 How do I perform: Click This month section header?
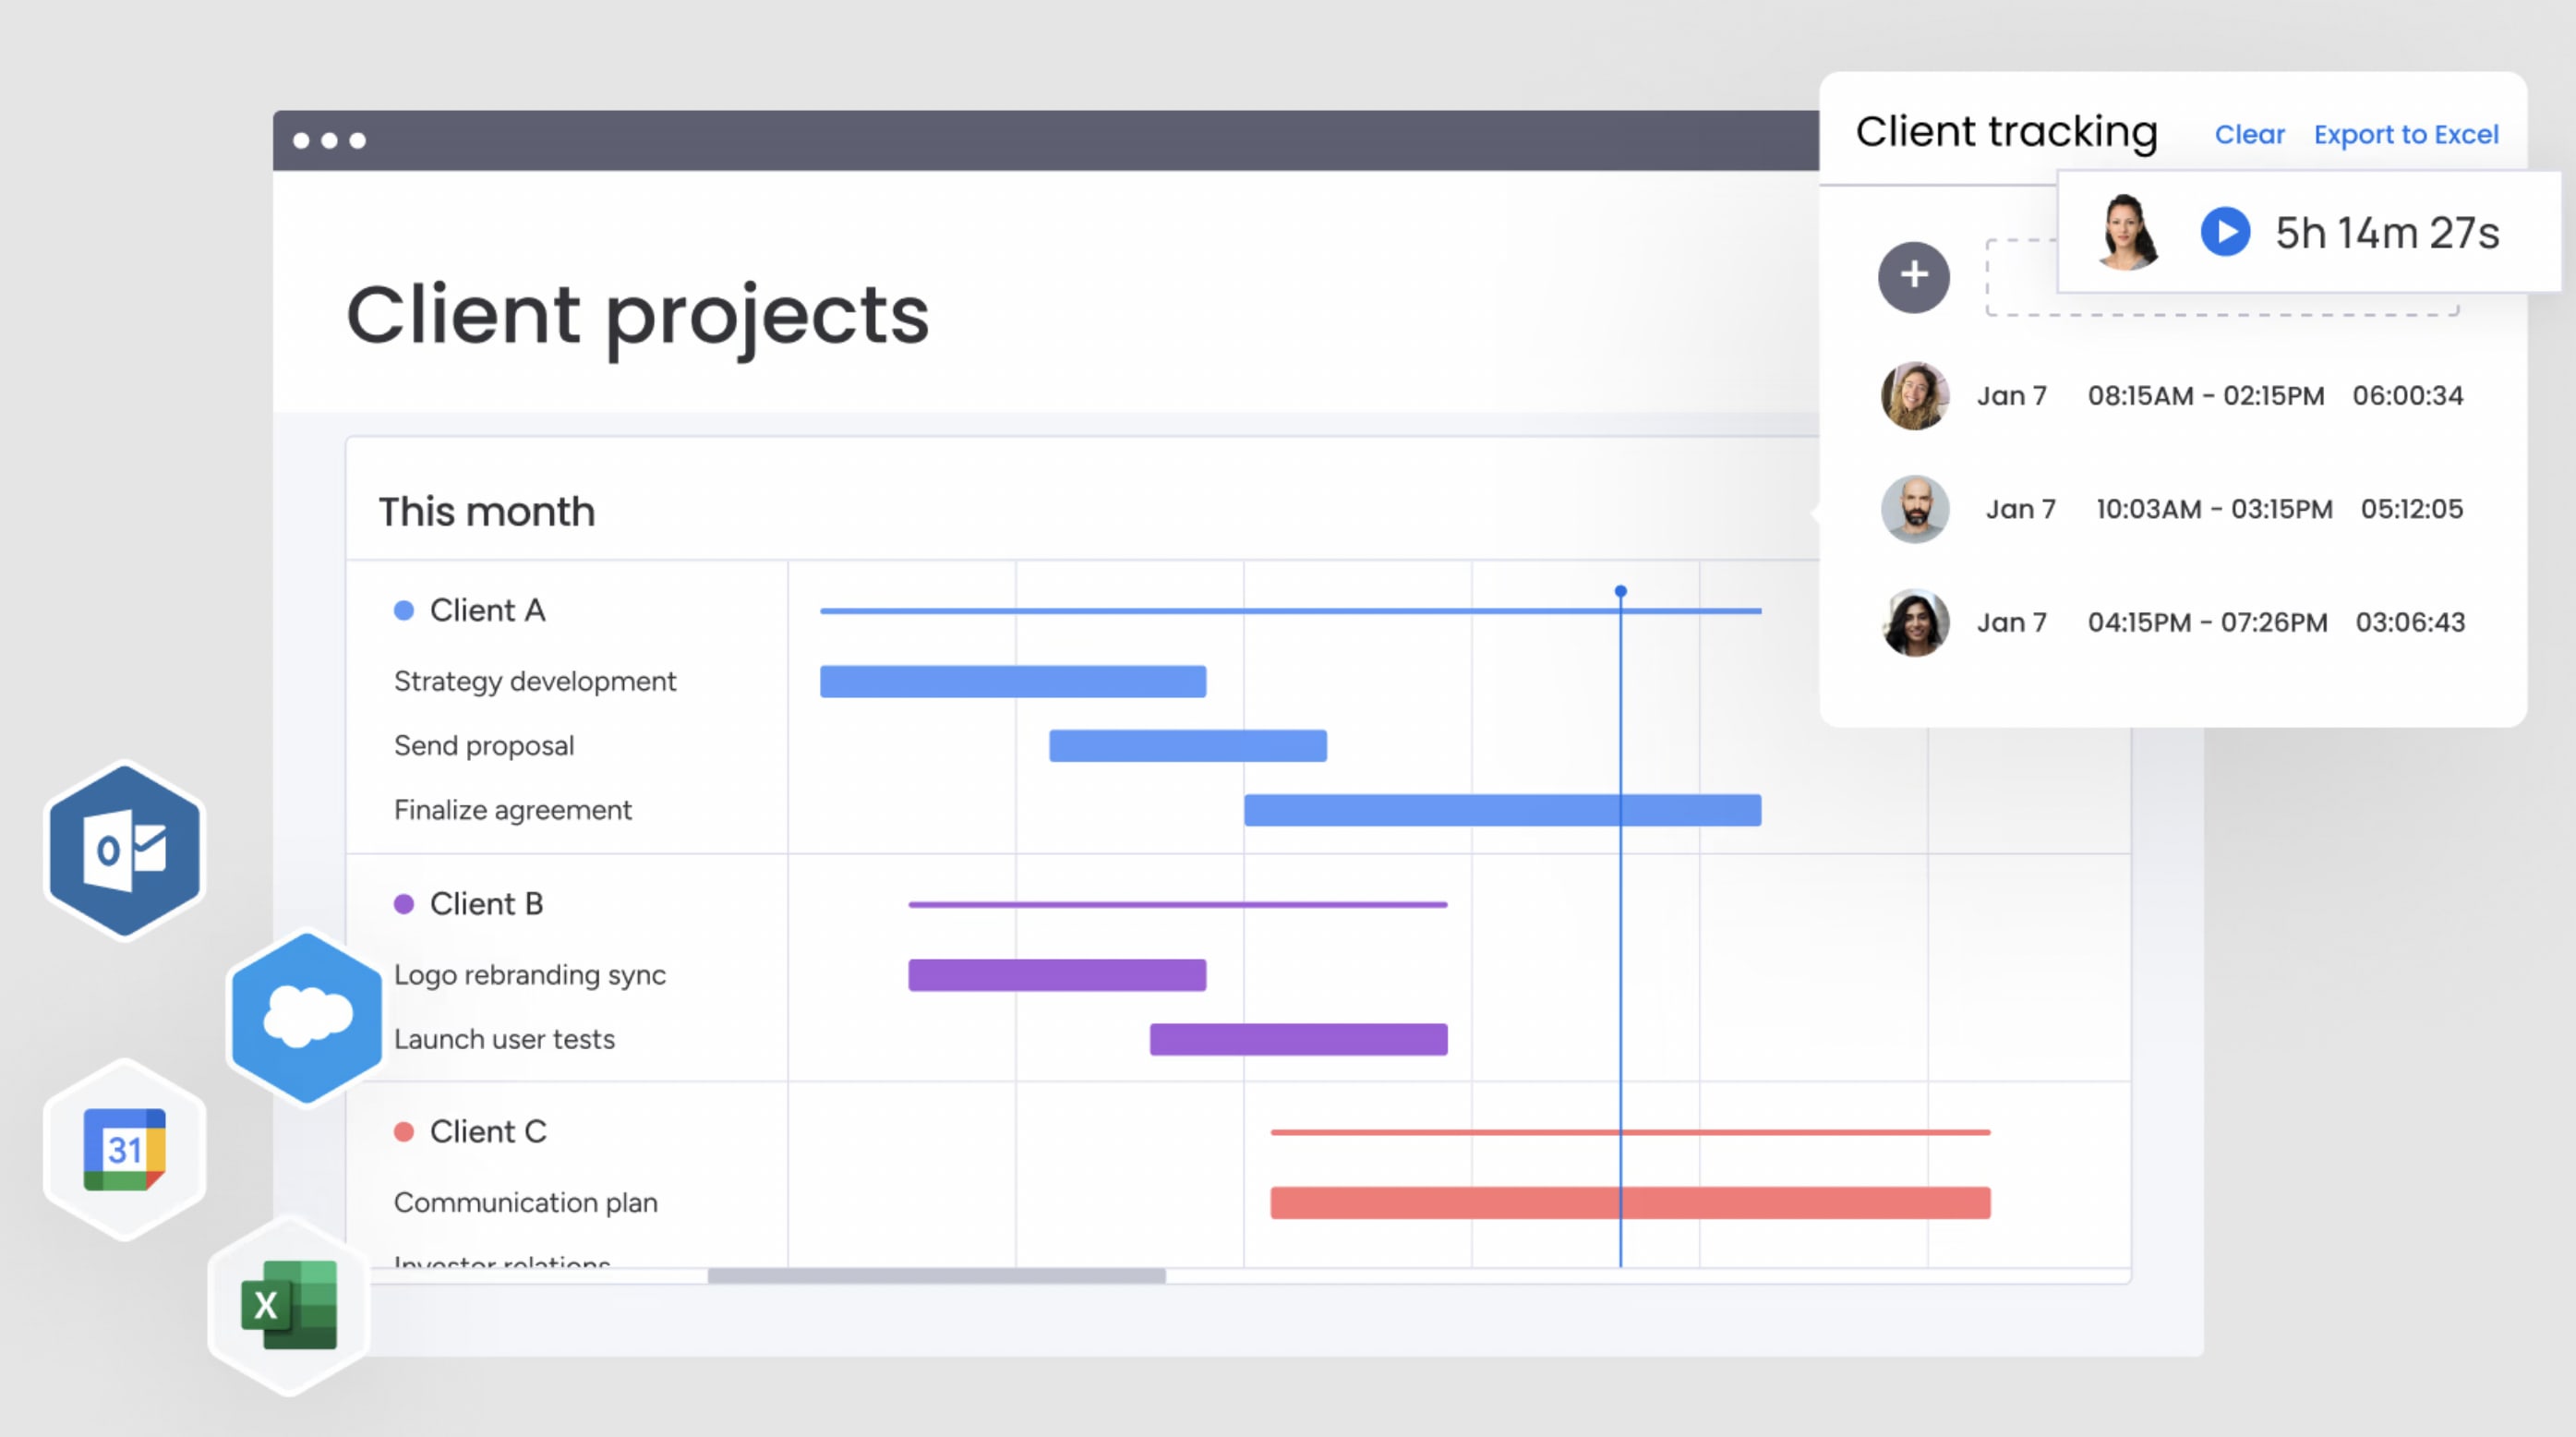(x=487, y=512)
